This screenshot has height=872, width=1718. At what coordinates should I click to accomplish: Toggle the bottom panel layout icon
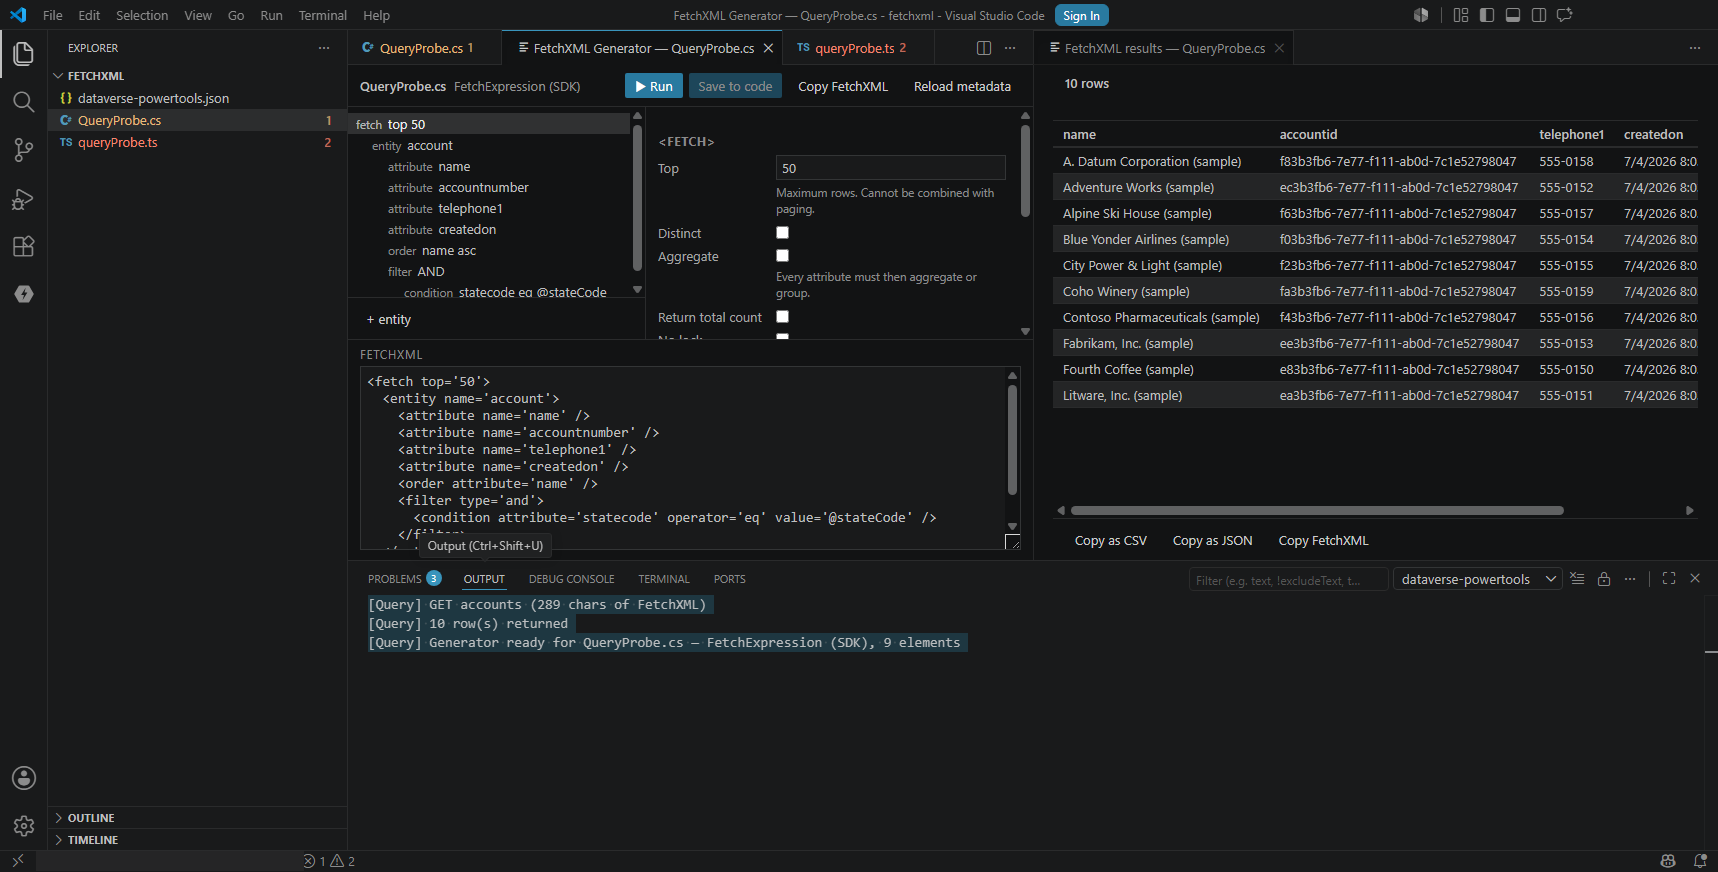point(1513,15)
